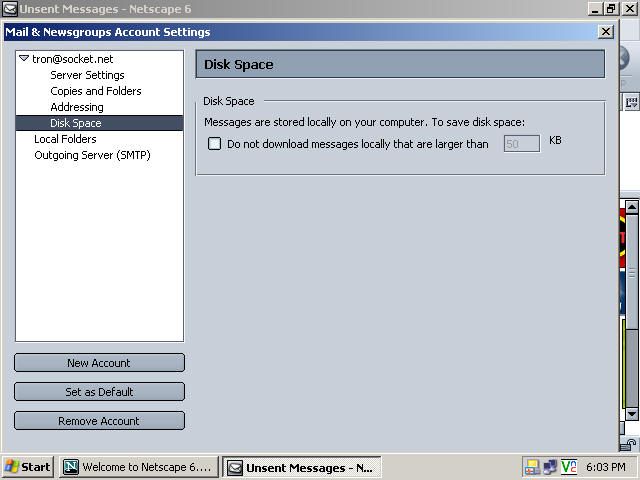Collapse the tron@socket.net account tree
640x480 pixels.
[24, 58]
